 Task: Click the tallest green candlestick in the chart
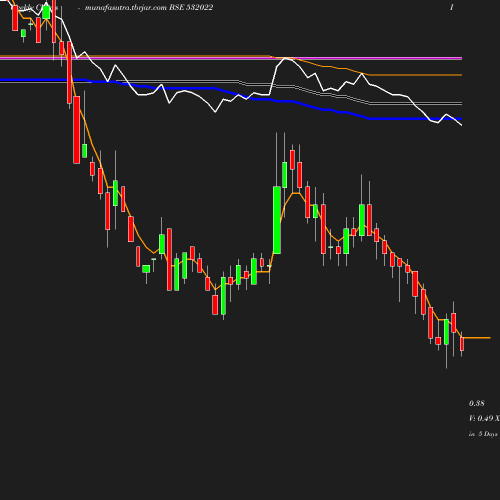[x=277, y=220]
